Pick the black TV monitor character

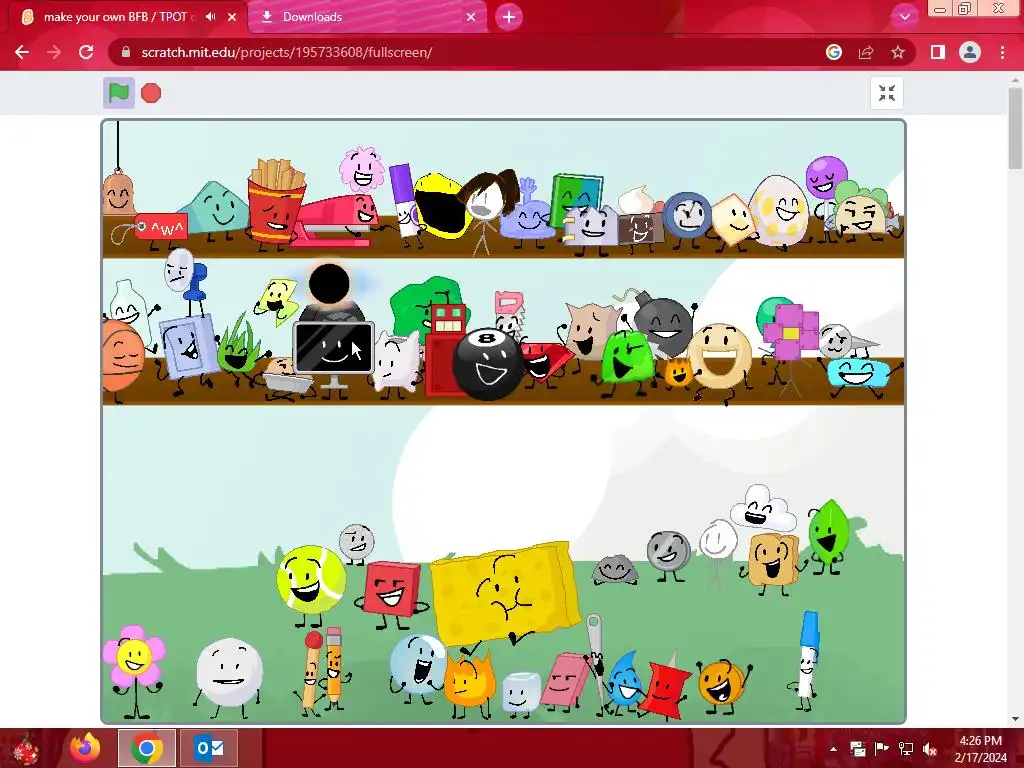334,348
